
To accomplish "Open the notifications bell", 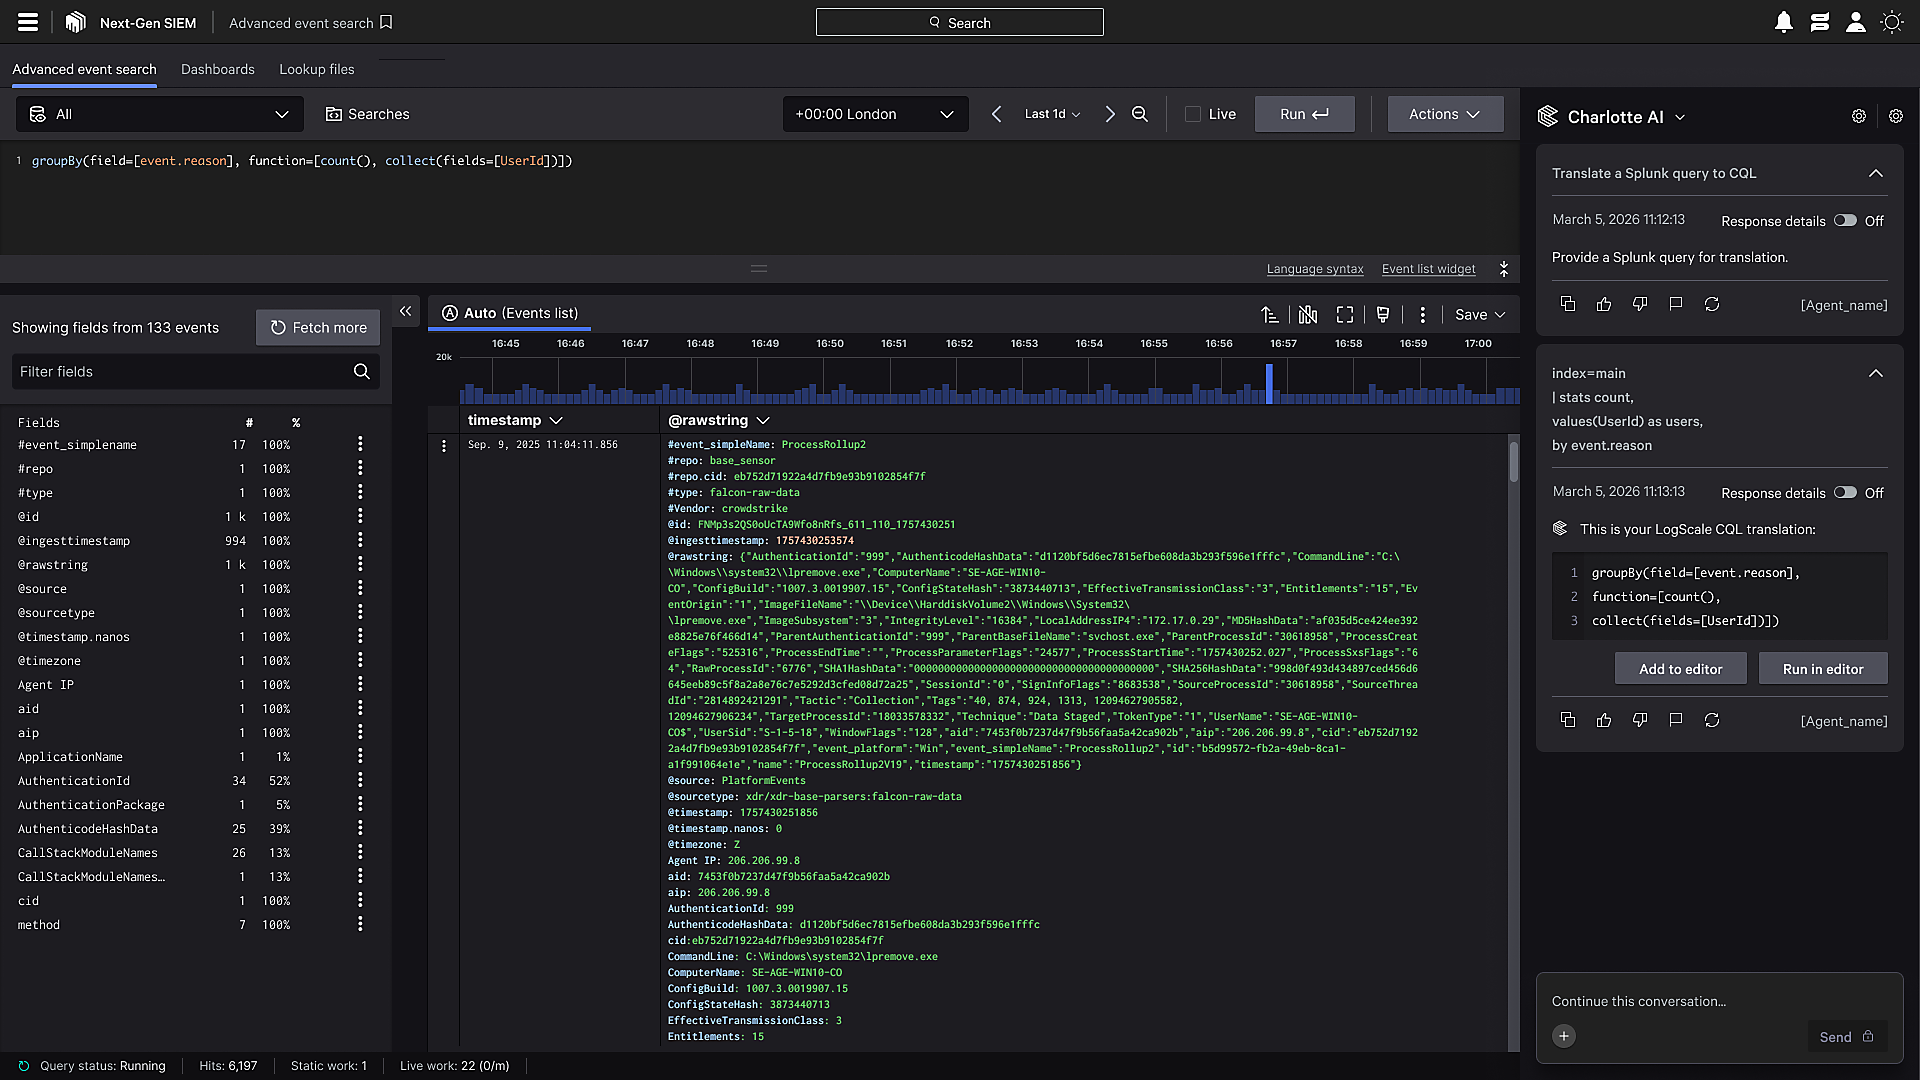I will pos(1783,22).
